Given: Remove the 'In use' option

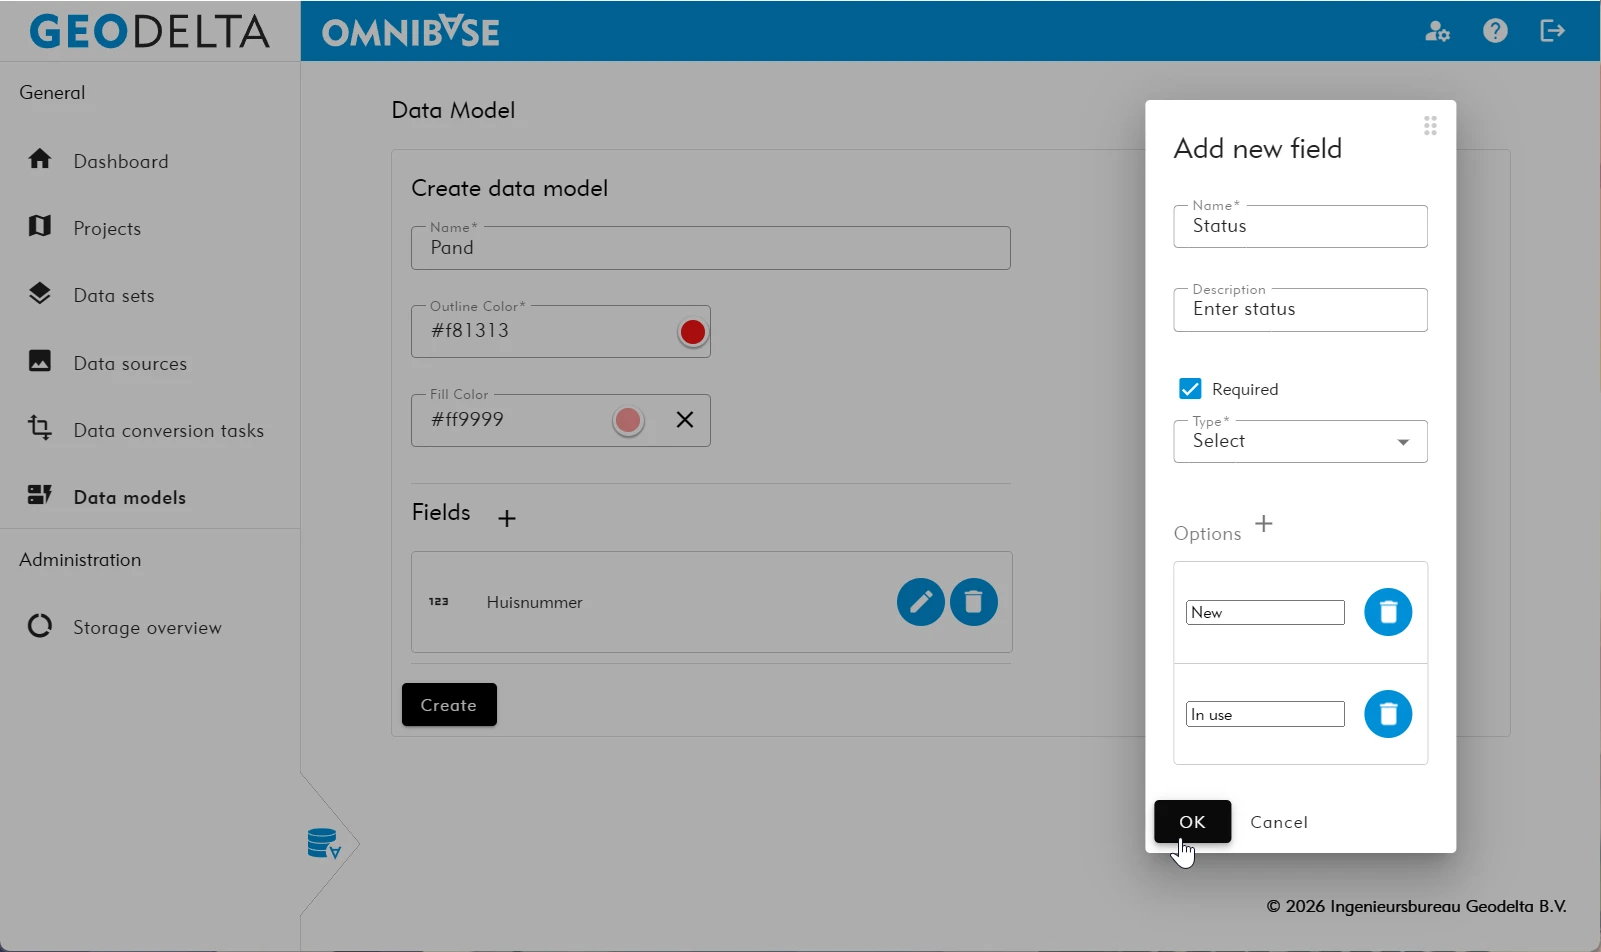Looking at the screenshot, I should 1388,714.
